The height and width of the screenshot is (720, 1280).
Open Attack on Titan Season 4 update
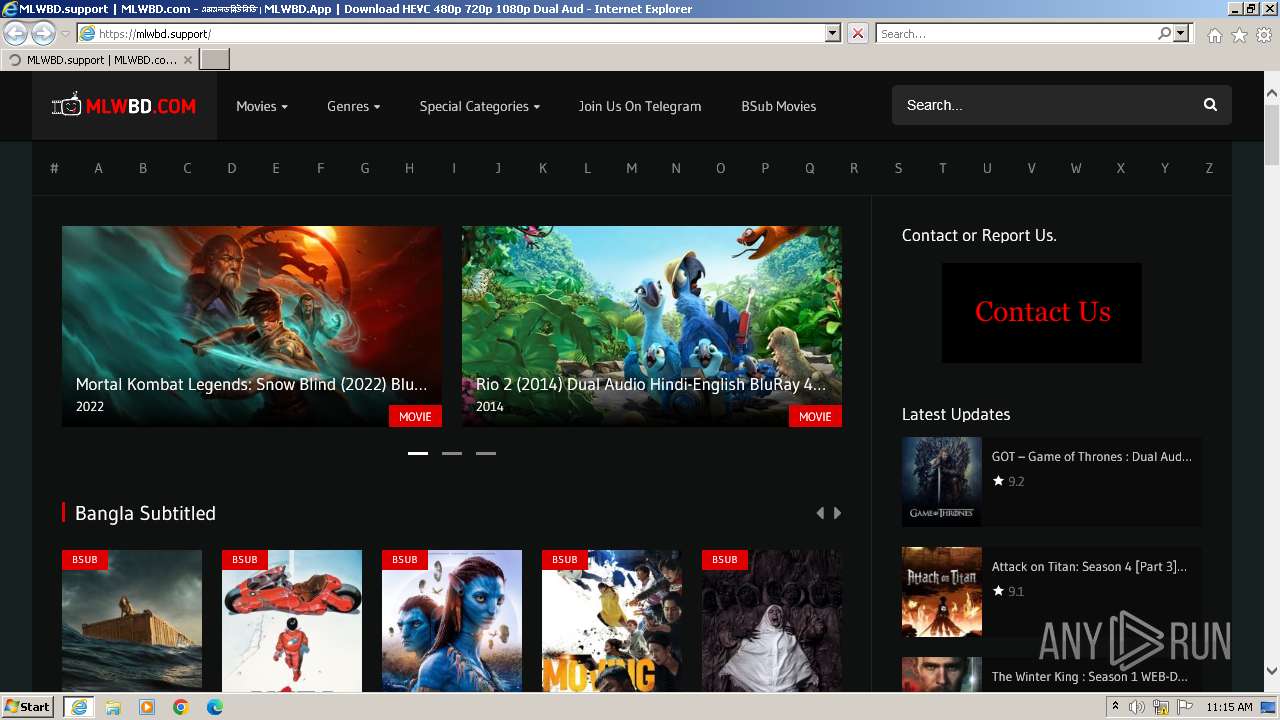pos(1090,566)
